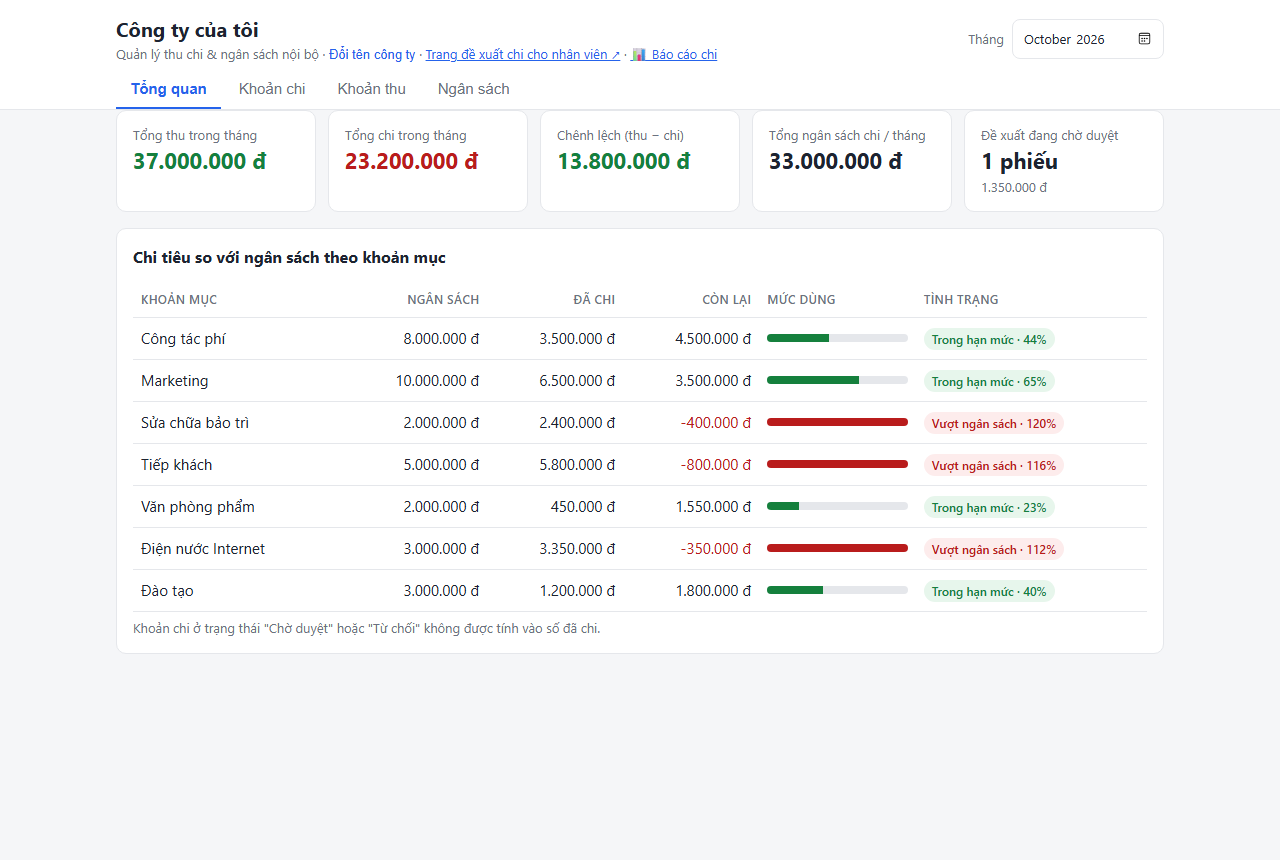The image size is (1280, 860).
Task: Click the Công tác phí usage progress bar
Action: pos(837,338)
